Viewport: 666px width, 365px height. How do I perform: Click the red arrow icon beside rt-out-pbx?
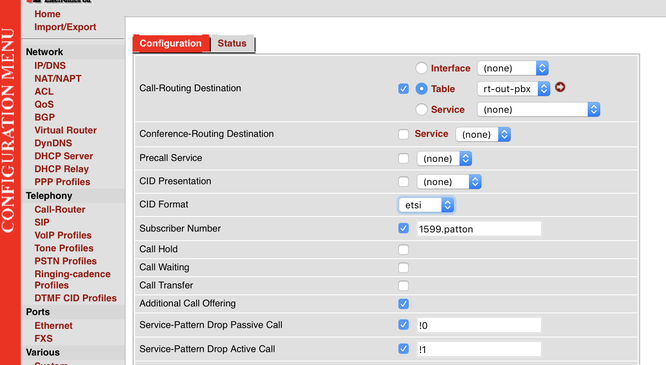tap(560, 87)
